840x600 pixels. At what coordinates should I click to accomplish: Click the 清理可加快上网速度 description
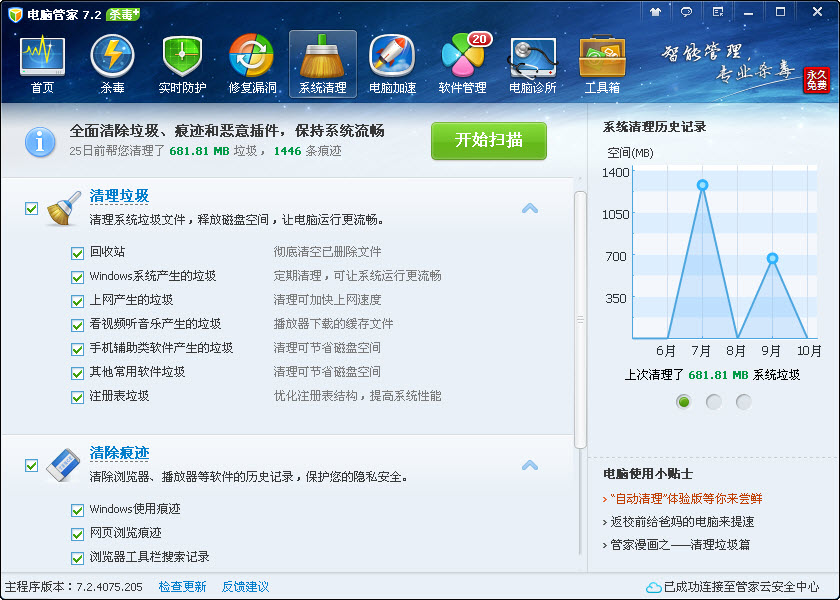point(327,299)
